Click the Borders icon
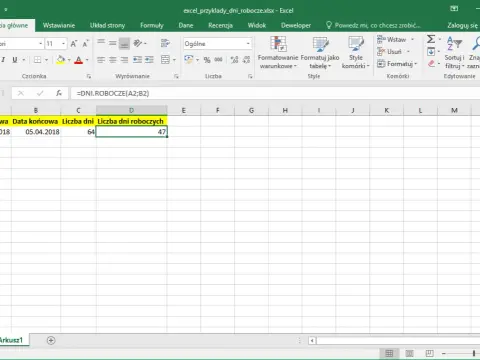 (x=38, y=60)
